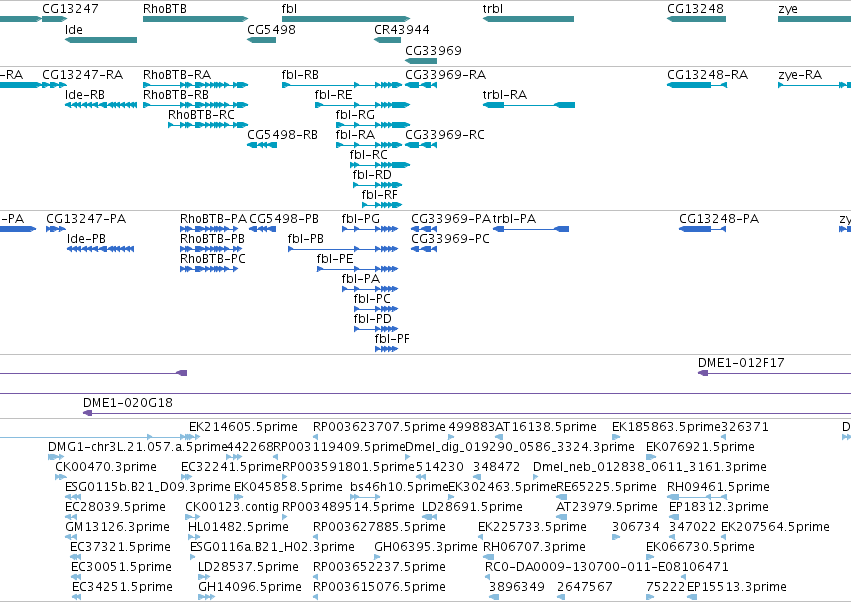Click the fbl-RE transcript label
The height and width of the screenshot is (602, 851).
(x=333, y=94)
